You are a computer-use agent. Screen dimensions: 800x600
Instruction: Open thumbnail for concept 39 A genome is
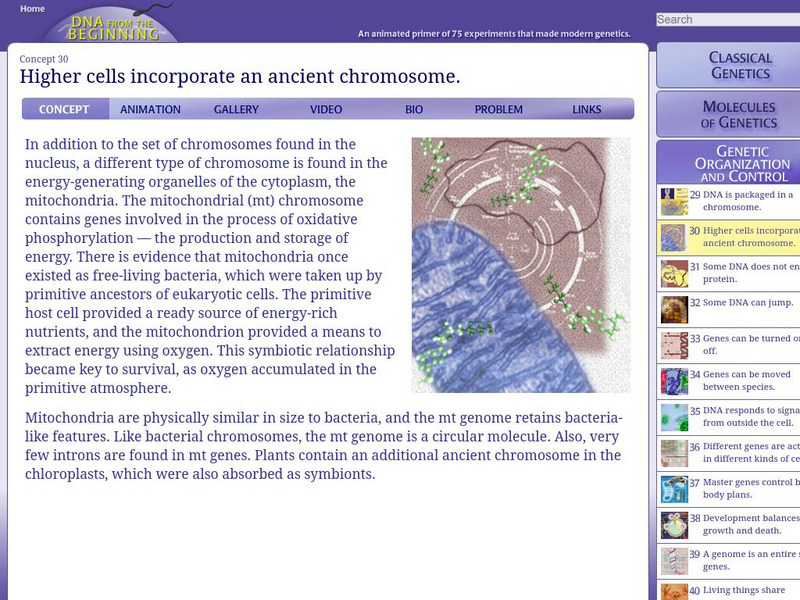point(674,561)
